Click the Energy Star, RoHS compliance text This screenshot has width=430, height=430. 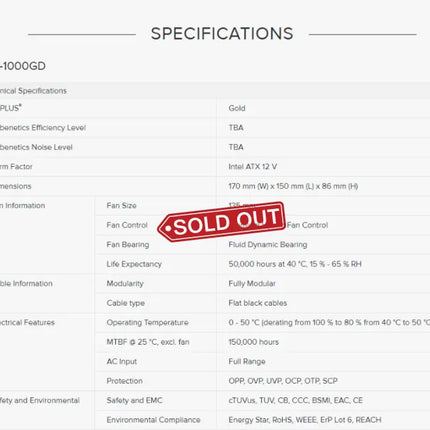click(305, 420)
